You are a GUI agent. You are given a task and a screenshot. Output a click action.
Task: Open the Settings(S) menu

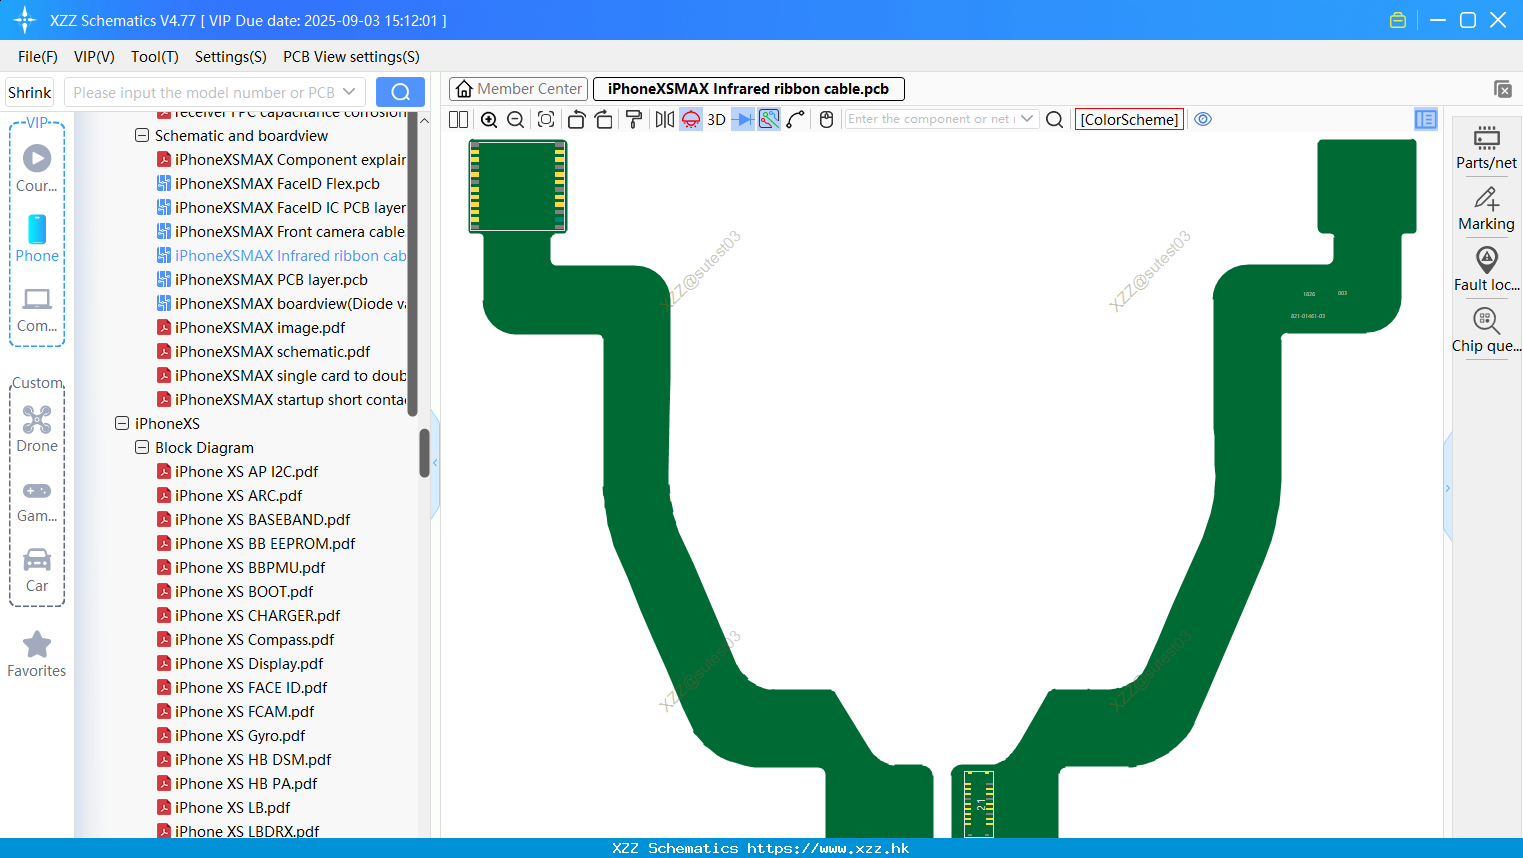(231, 57)
